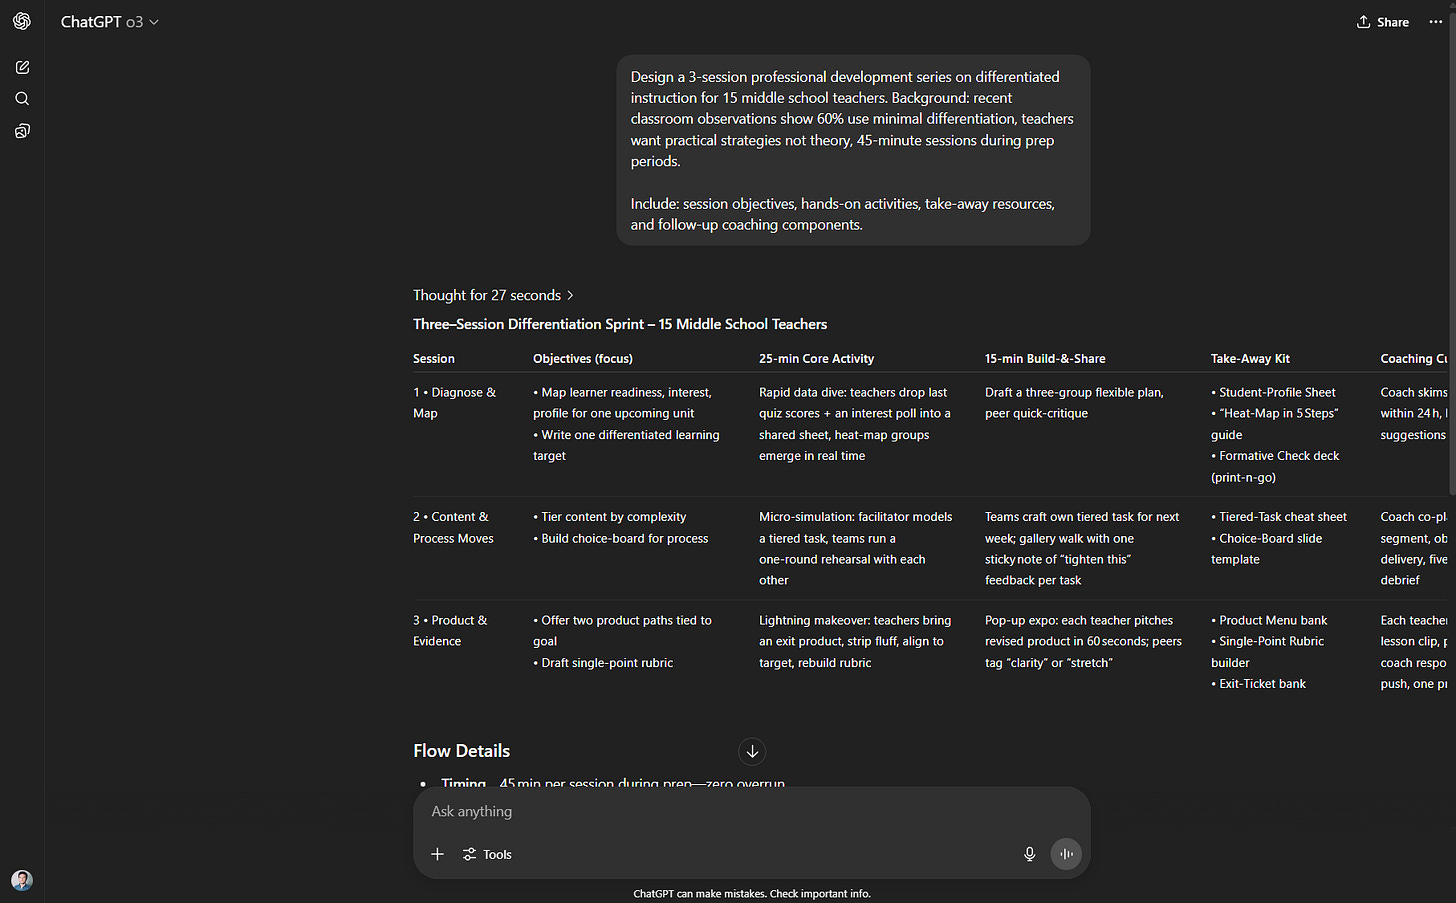Click the Draft single-point rubric text

tap(607, 662)
